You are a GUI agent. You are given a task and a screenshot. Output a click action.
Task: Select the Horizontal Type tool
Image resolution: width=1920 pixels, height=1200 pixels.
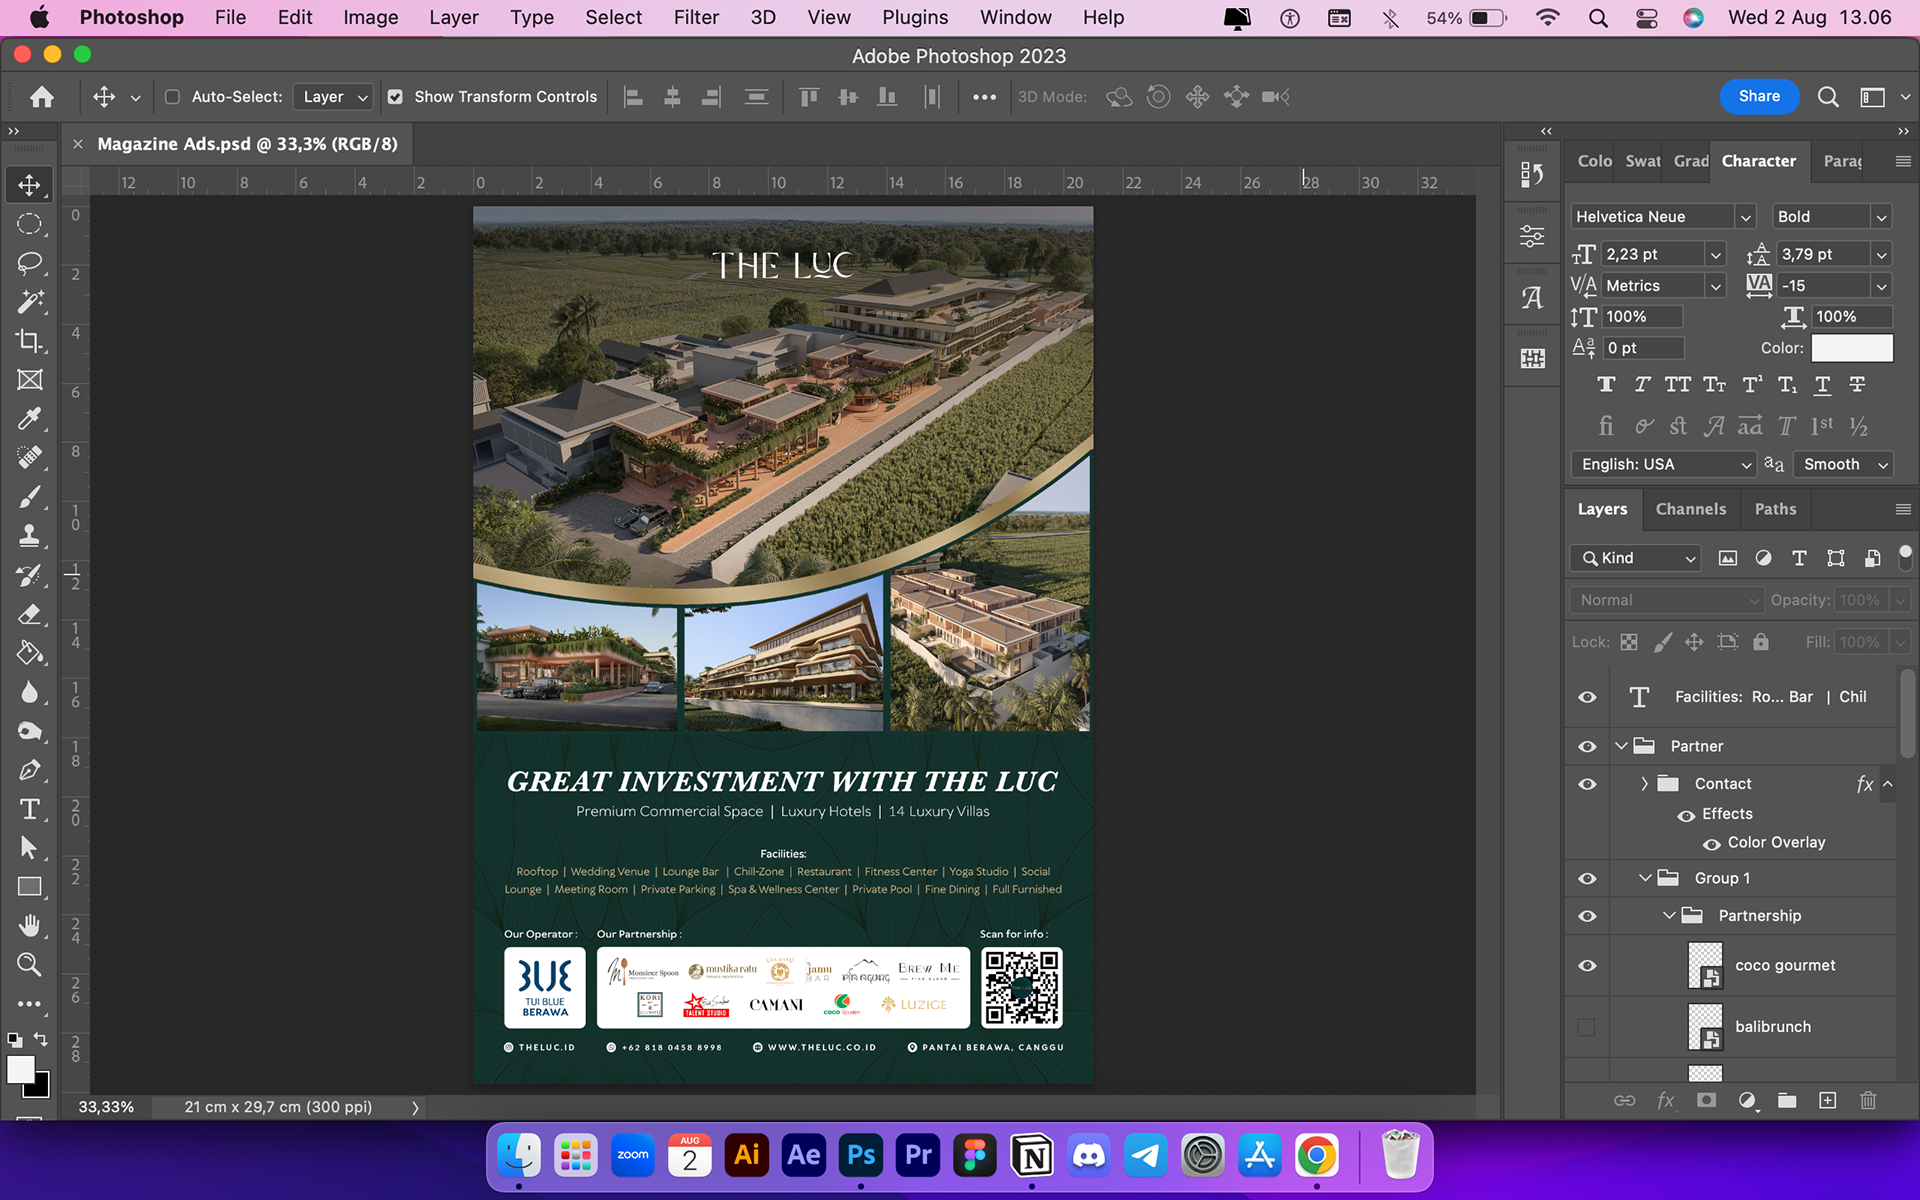pyautogui.click(x=29, y=809)
